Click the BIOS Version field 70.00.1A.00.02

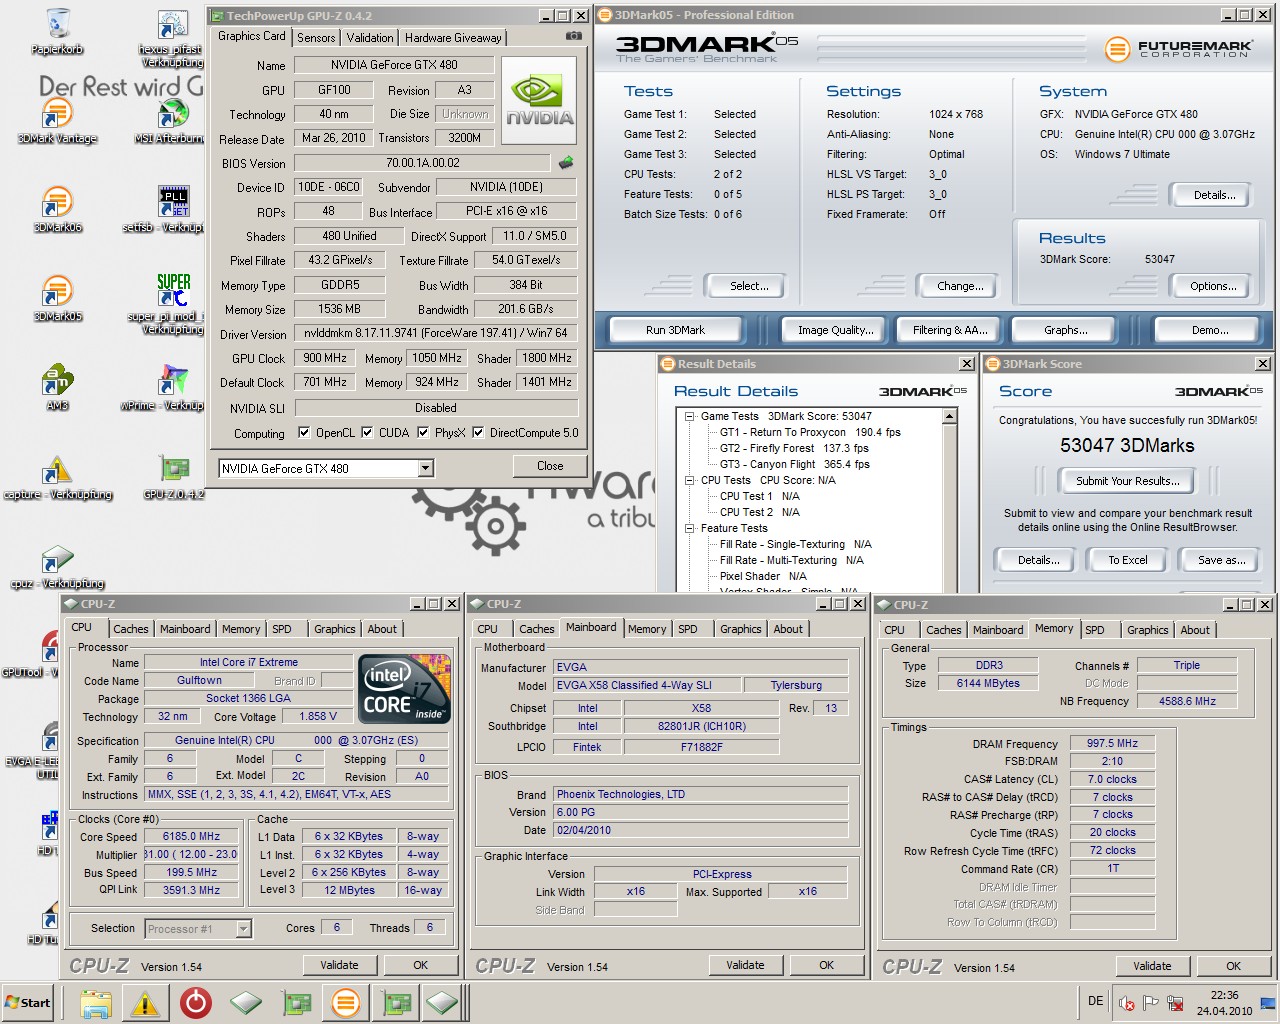pos(422,162)
